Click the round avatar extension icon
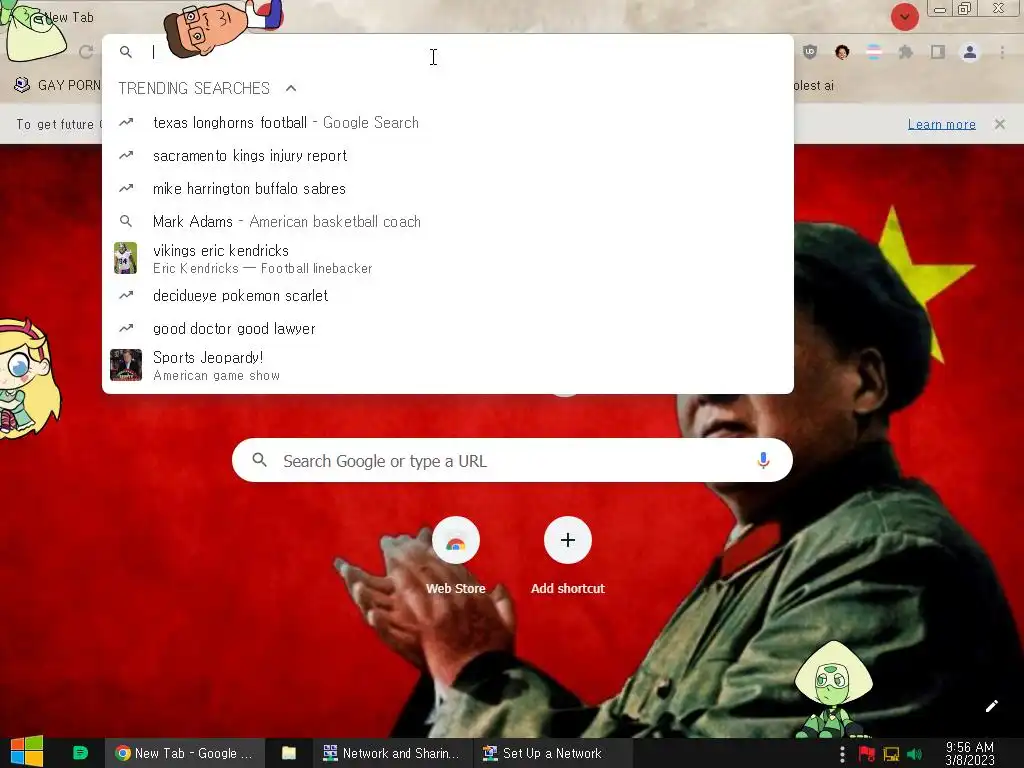This screenshot has width=1024, height=768. click(842, 52)
